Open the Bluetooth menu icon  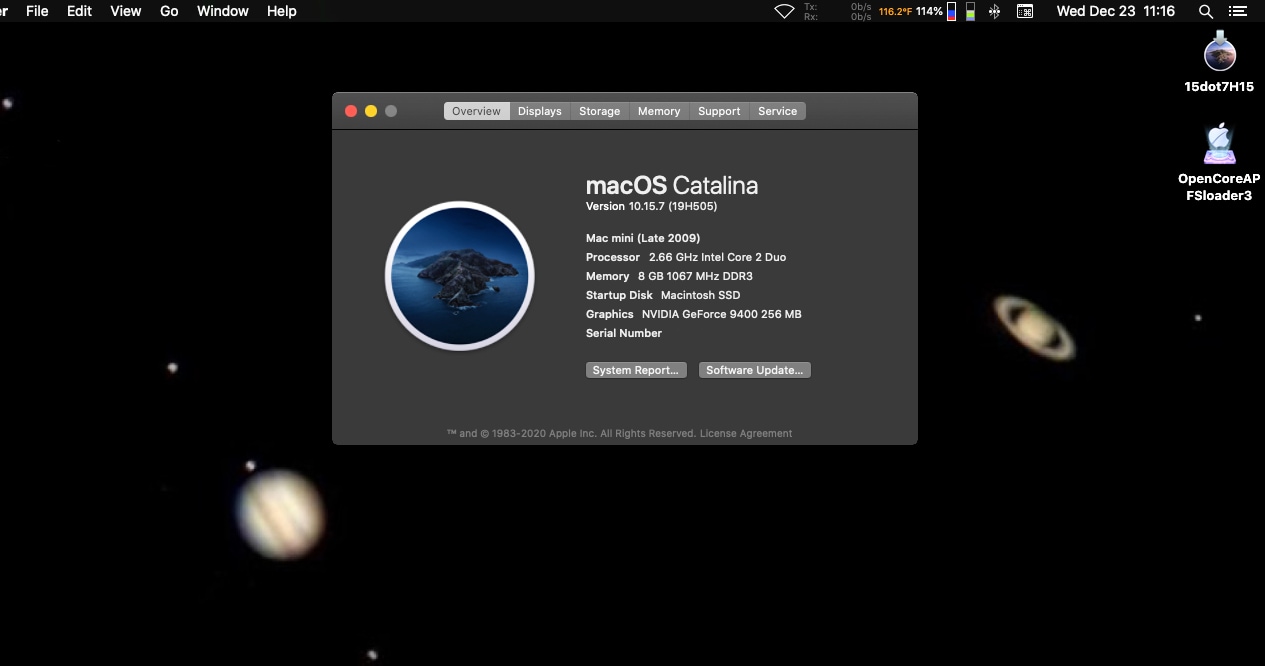[994, 11]
